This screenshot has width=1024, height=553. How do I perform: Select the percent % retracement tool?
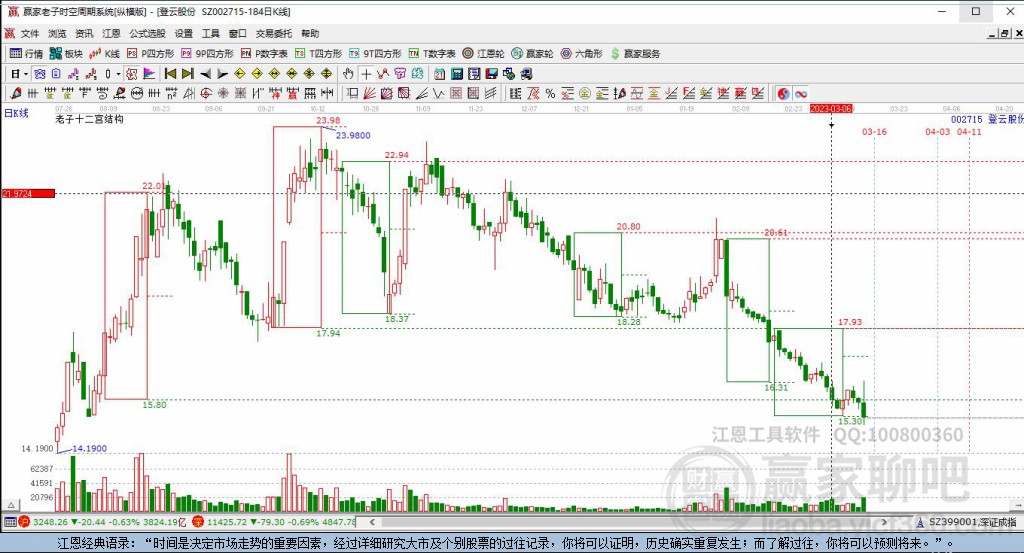click(551, 93)
